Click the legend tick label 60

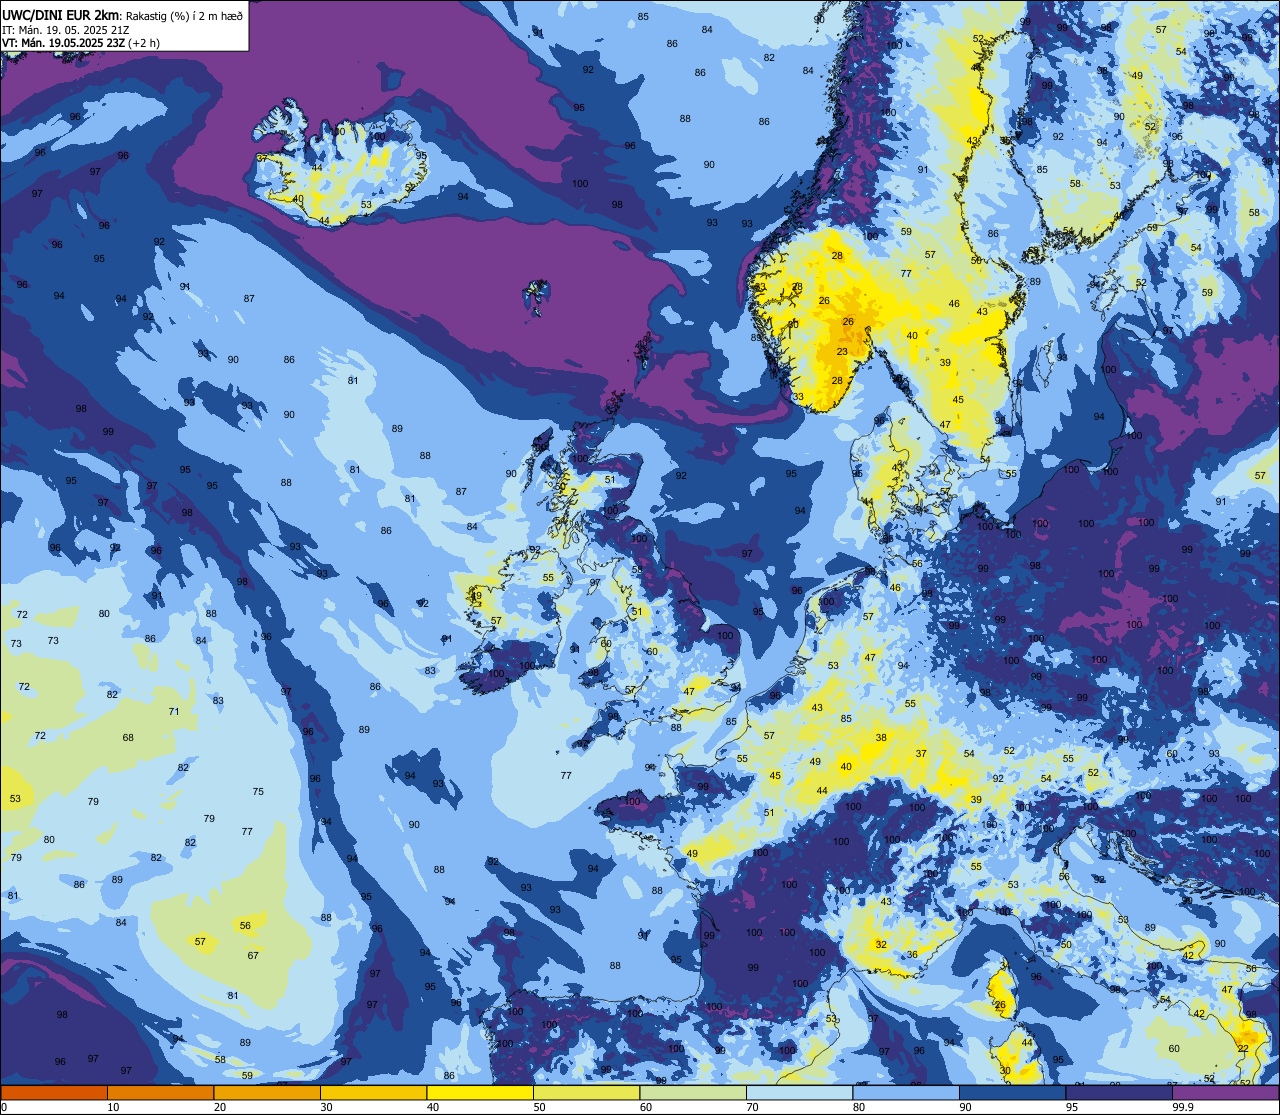click(x=646, y=1107)
